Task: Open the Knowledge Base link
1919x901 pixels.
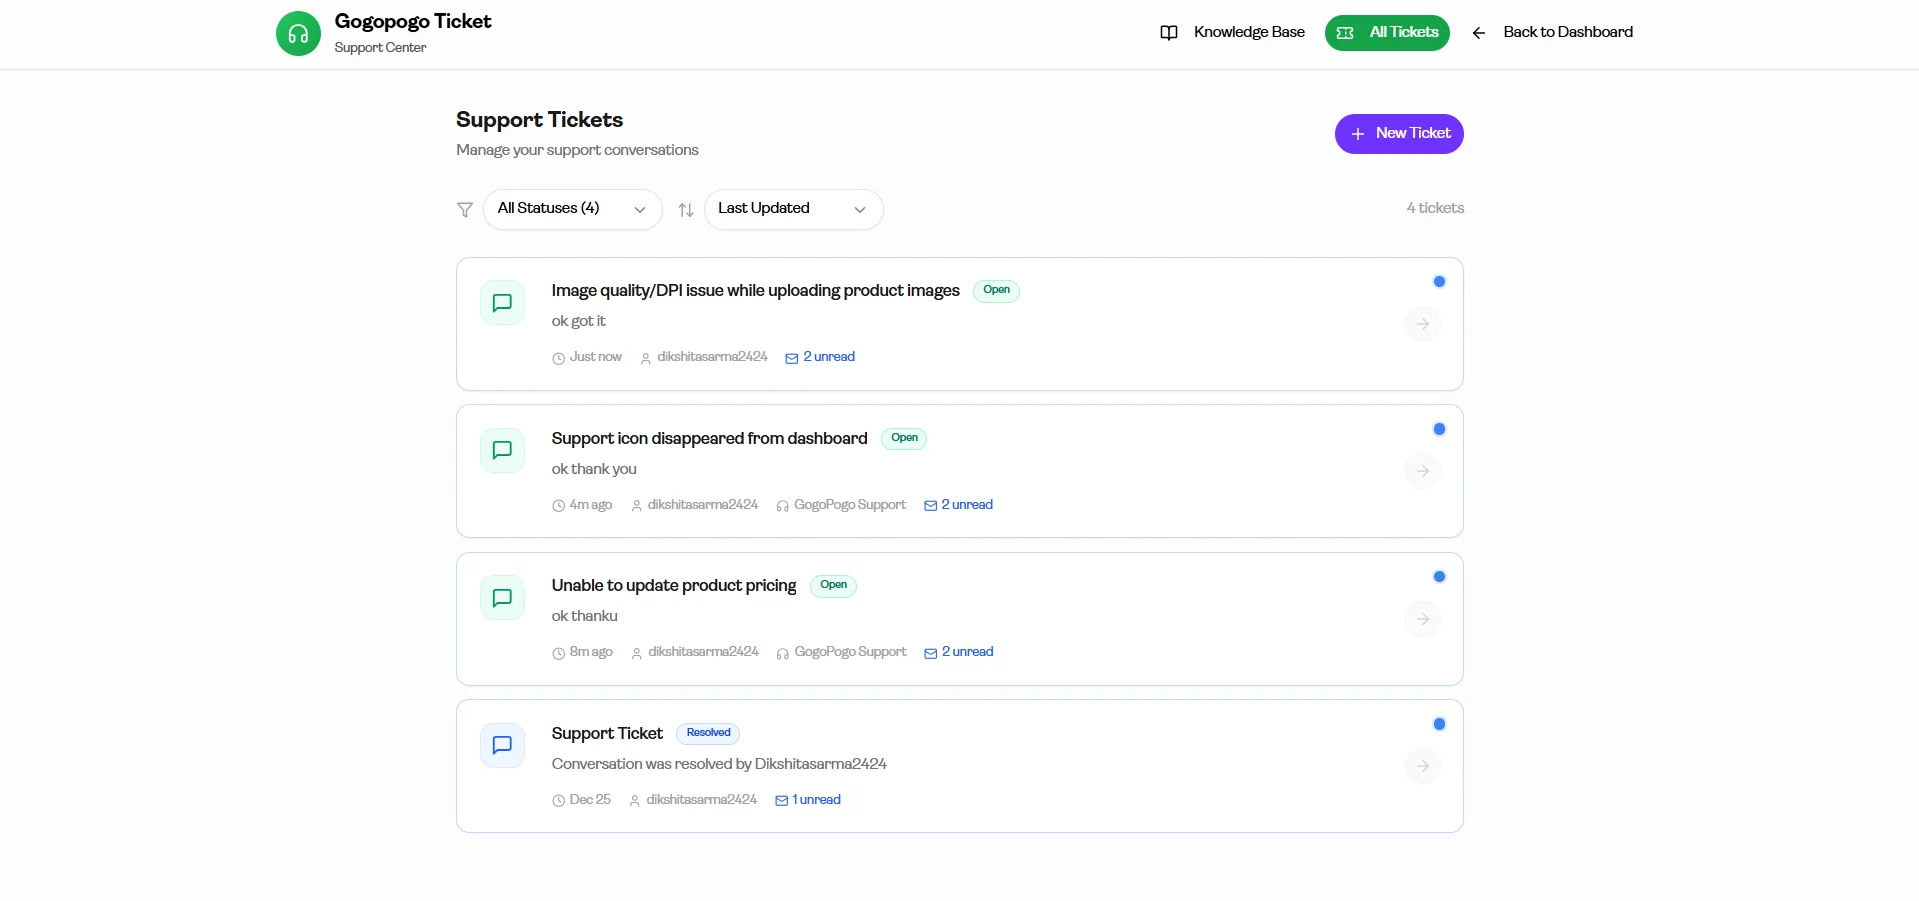Action: (1232, 32)
